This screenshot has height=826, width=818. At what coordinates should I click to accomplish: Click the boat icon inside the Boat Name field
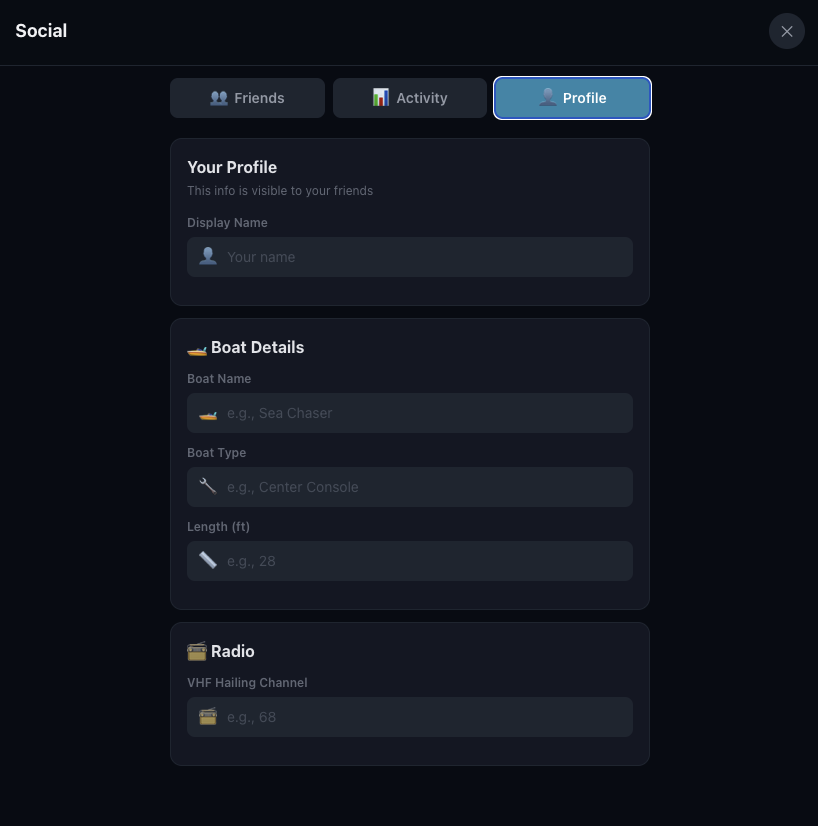(208, 412)
